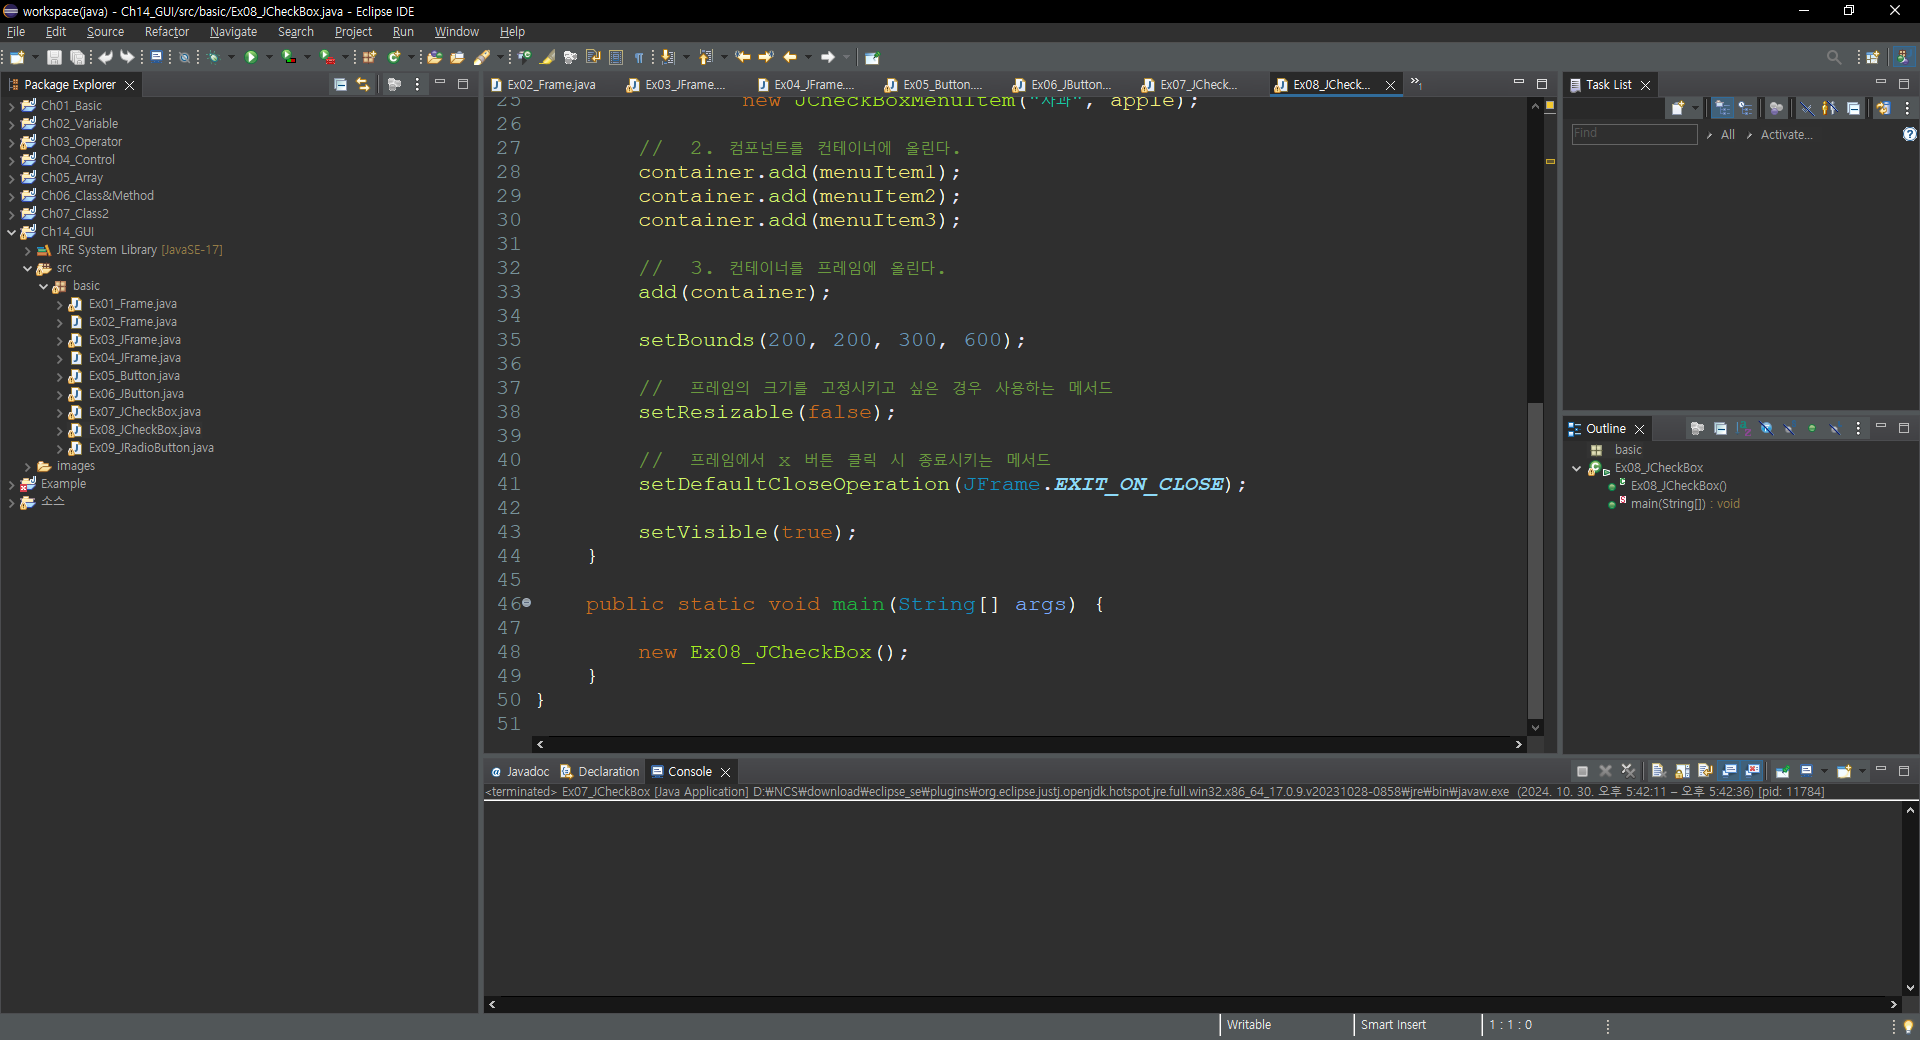
Task: Toggle Mark Occurrences highlighter icon
Action: pos(548,57)
